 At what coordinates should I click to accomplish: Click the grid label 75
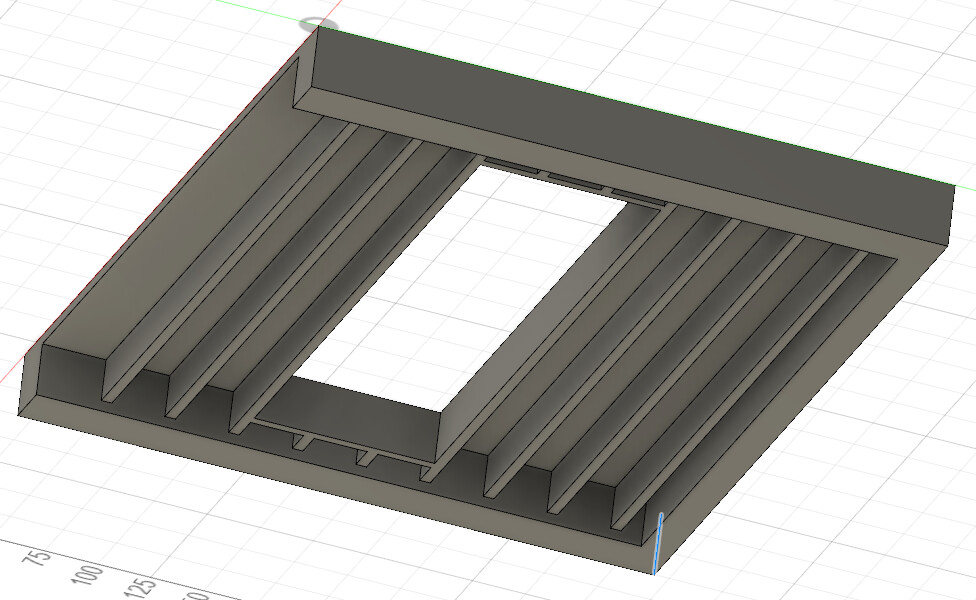37,556
